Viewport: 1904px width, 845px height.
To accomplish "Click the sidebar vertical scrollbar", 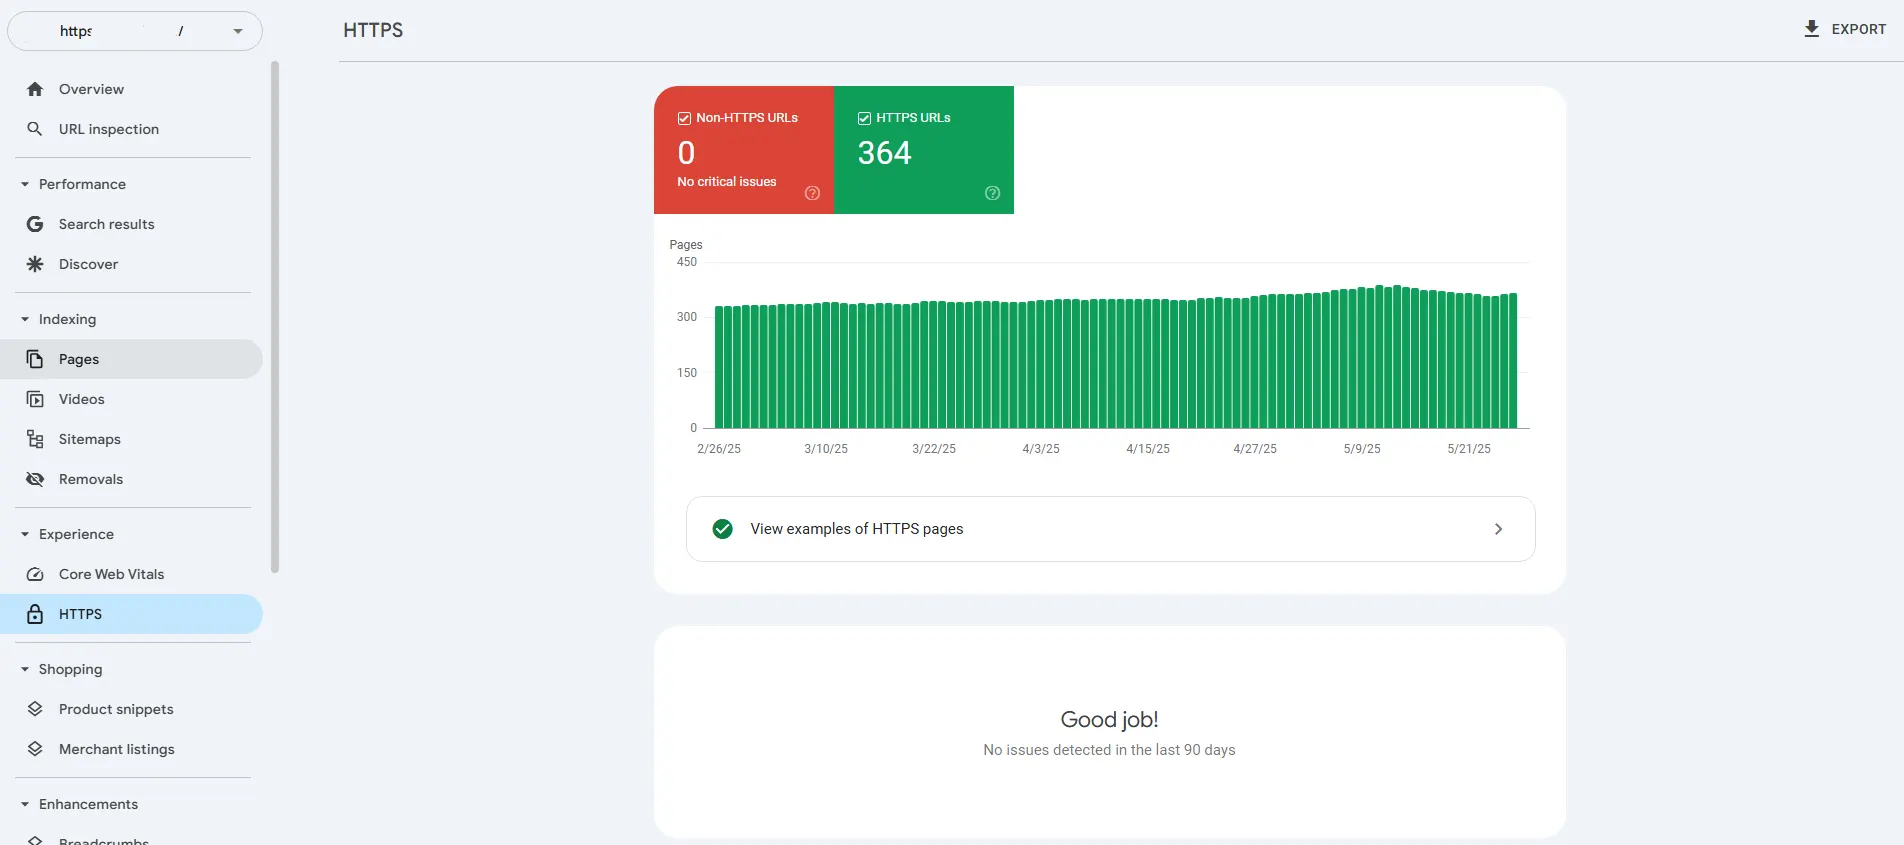I will pos(275,317).
